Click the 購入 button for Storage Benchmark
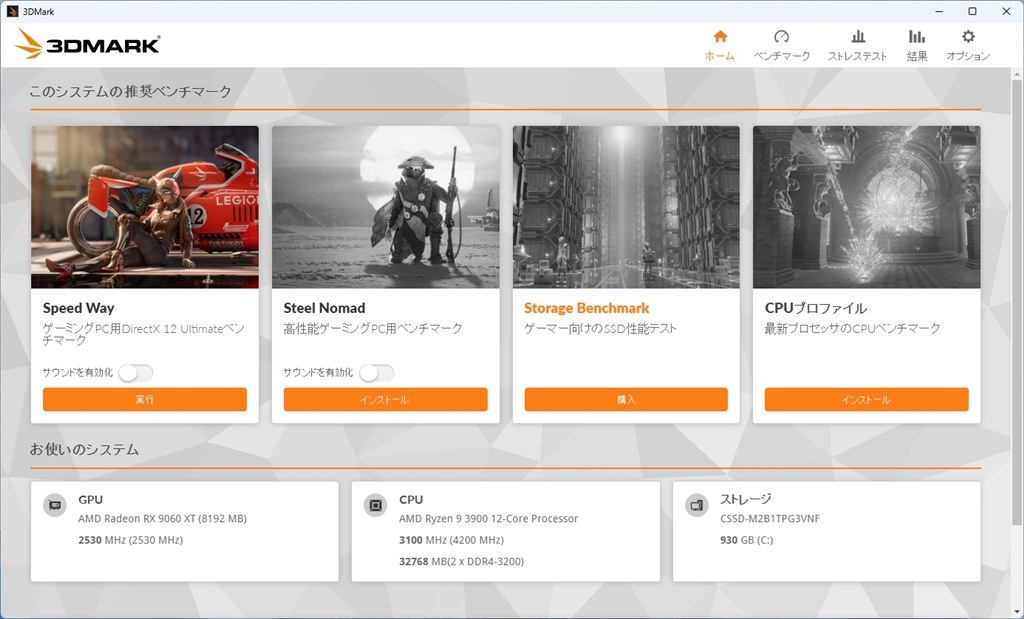This screenshot has height=619, width=1024. point(626,399)
